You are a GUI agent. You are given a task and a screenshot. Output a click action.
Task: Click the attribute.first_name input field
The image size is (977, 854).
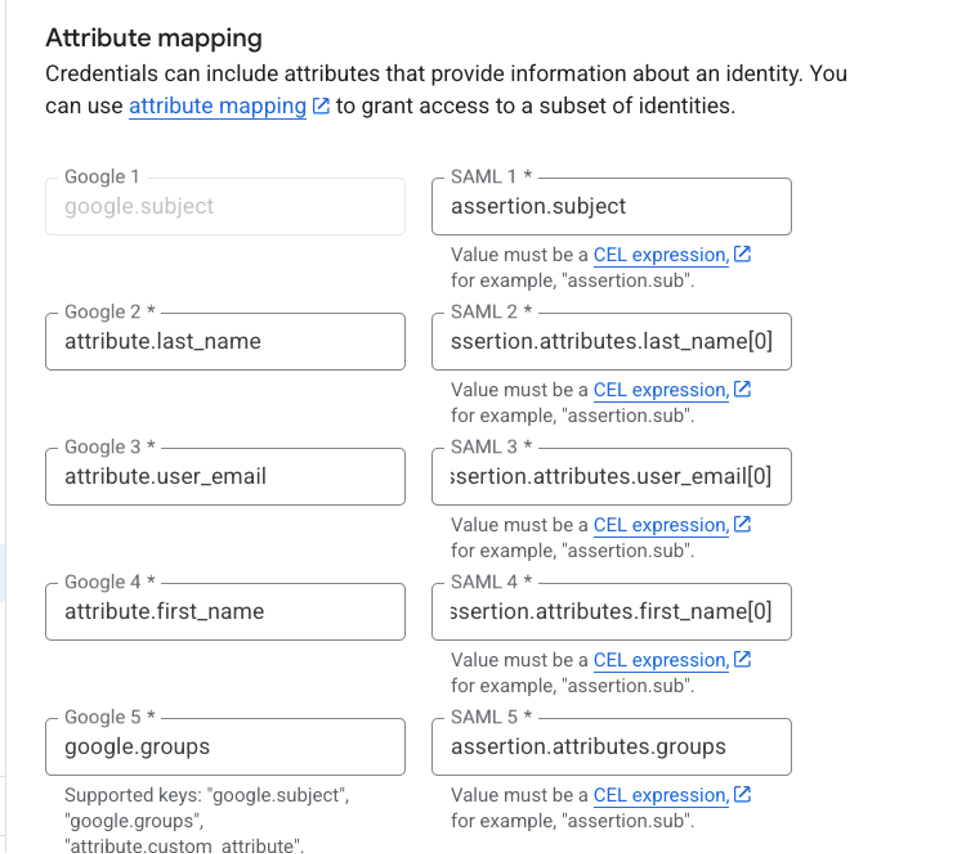tap(224, 611)
